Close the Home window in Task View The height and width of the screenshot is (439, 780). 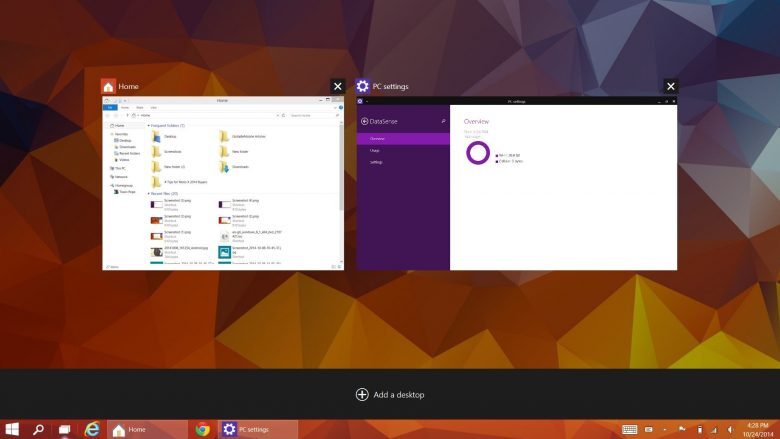pos(338,87)
